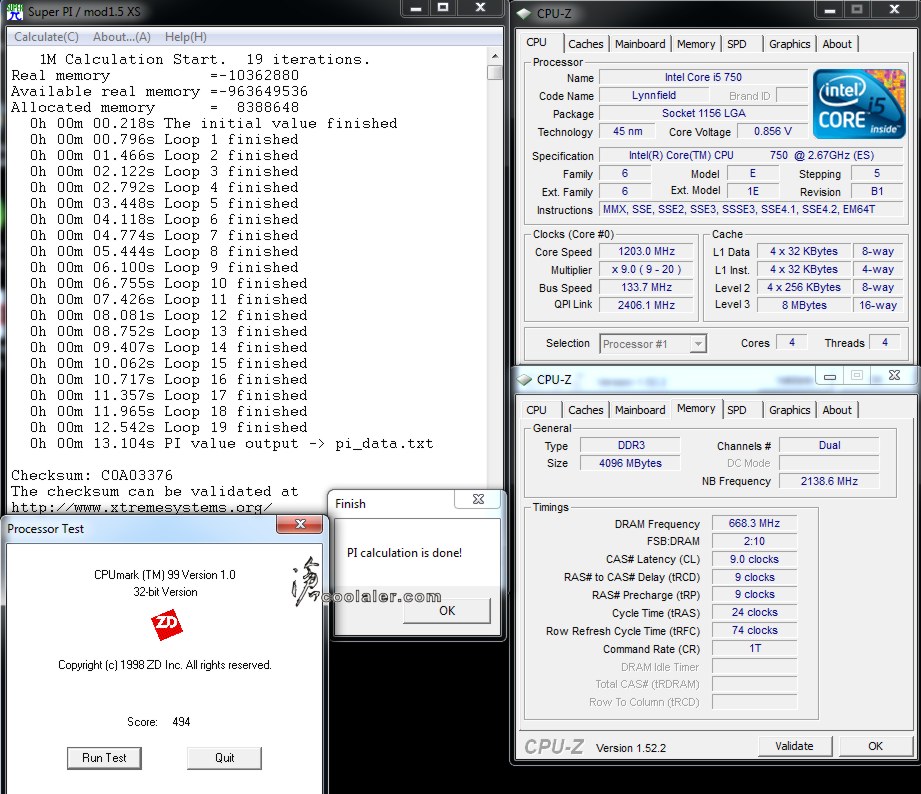Screen dimensions: 921x794
Task: Click the Core Voltage value "0.856 V"
Action: 772,132
